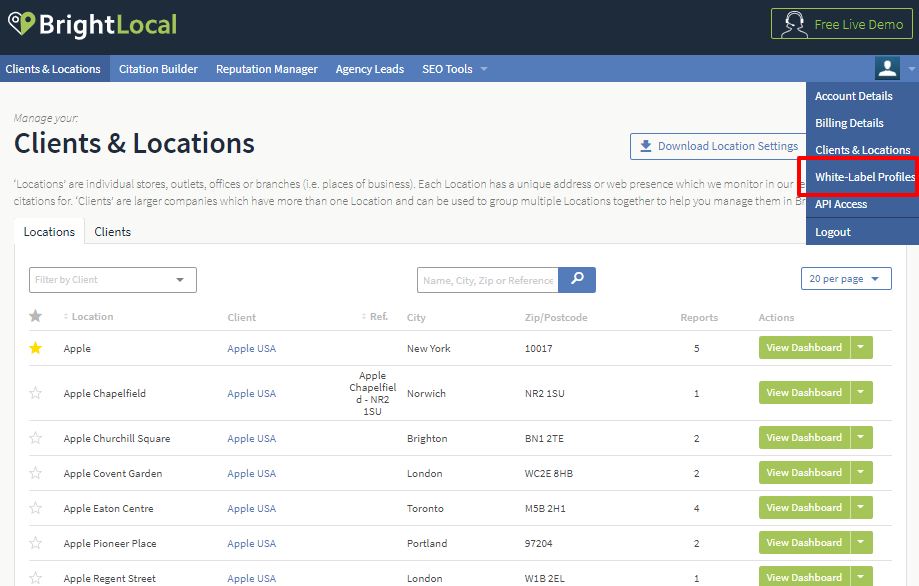Expand actions arrow for Apple New York row
Screen dimensions: 919x586
pos(861,347)
